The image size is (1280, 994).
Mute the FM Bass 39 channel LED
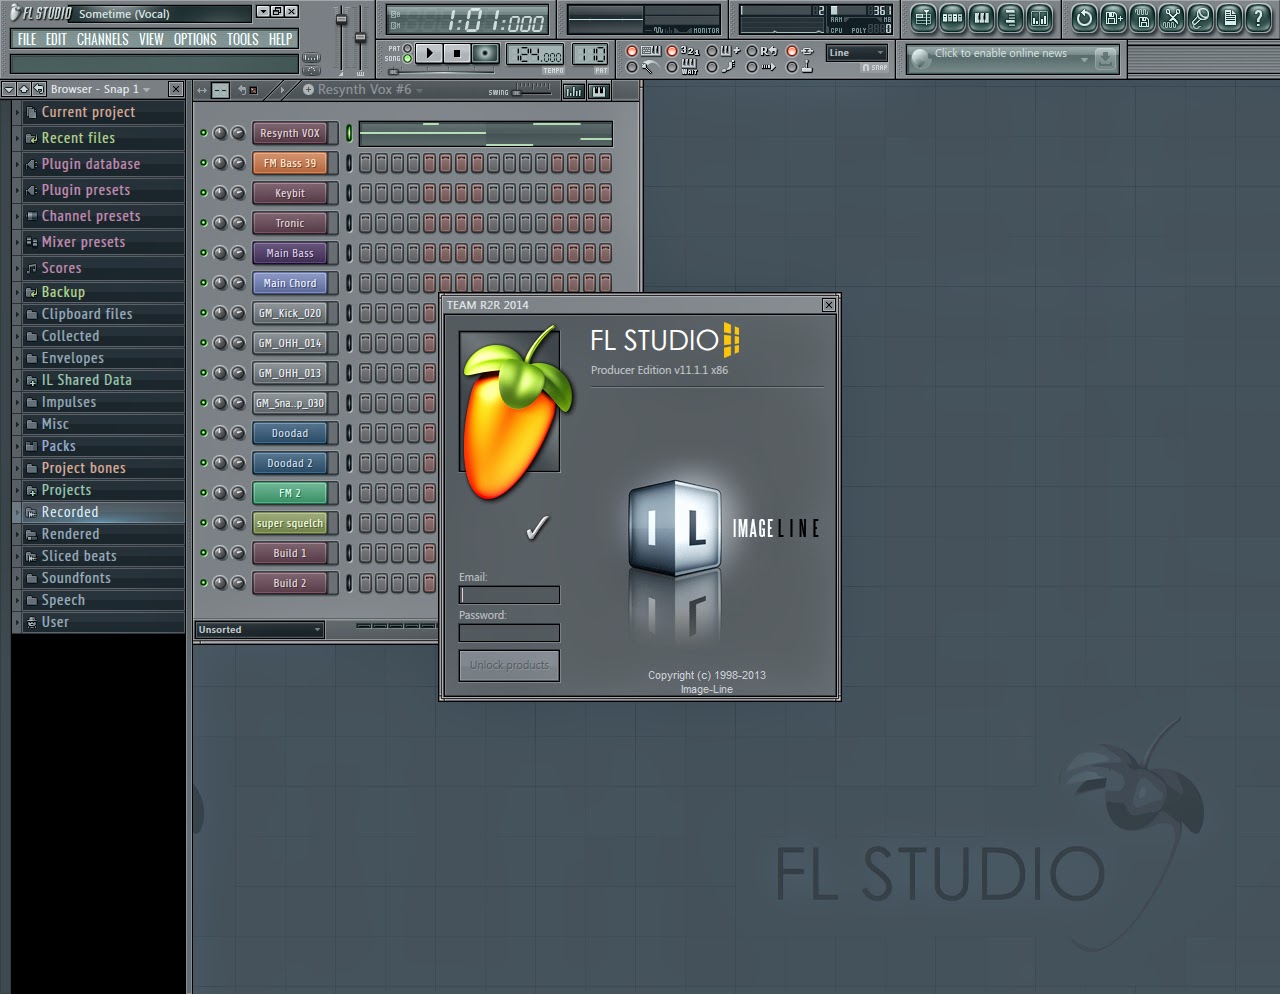coord(203,163)
